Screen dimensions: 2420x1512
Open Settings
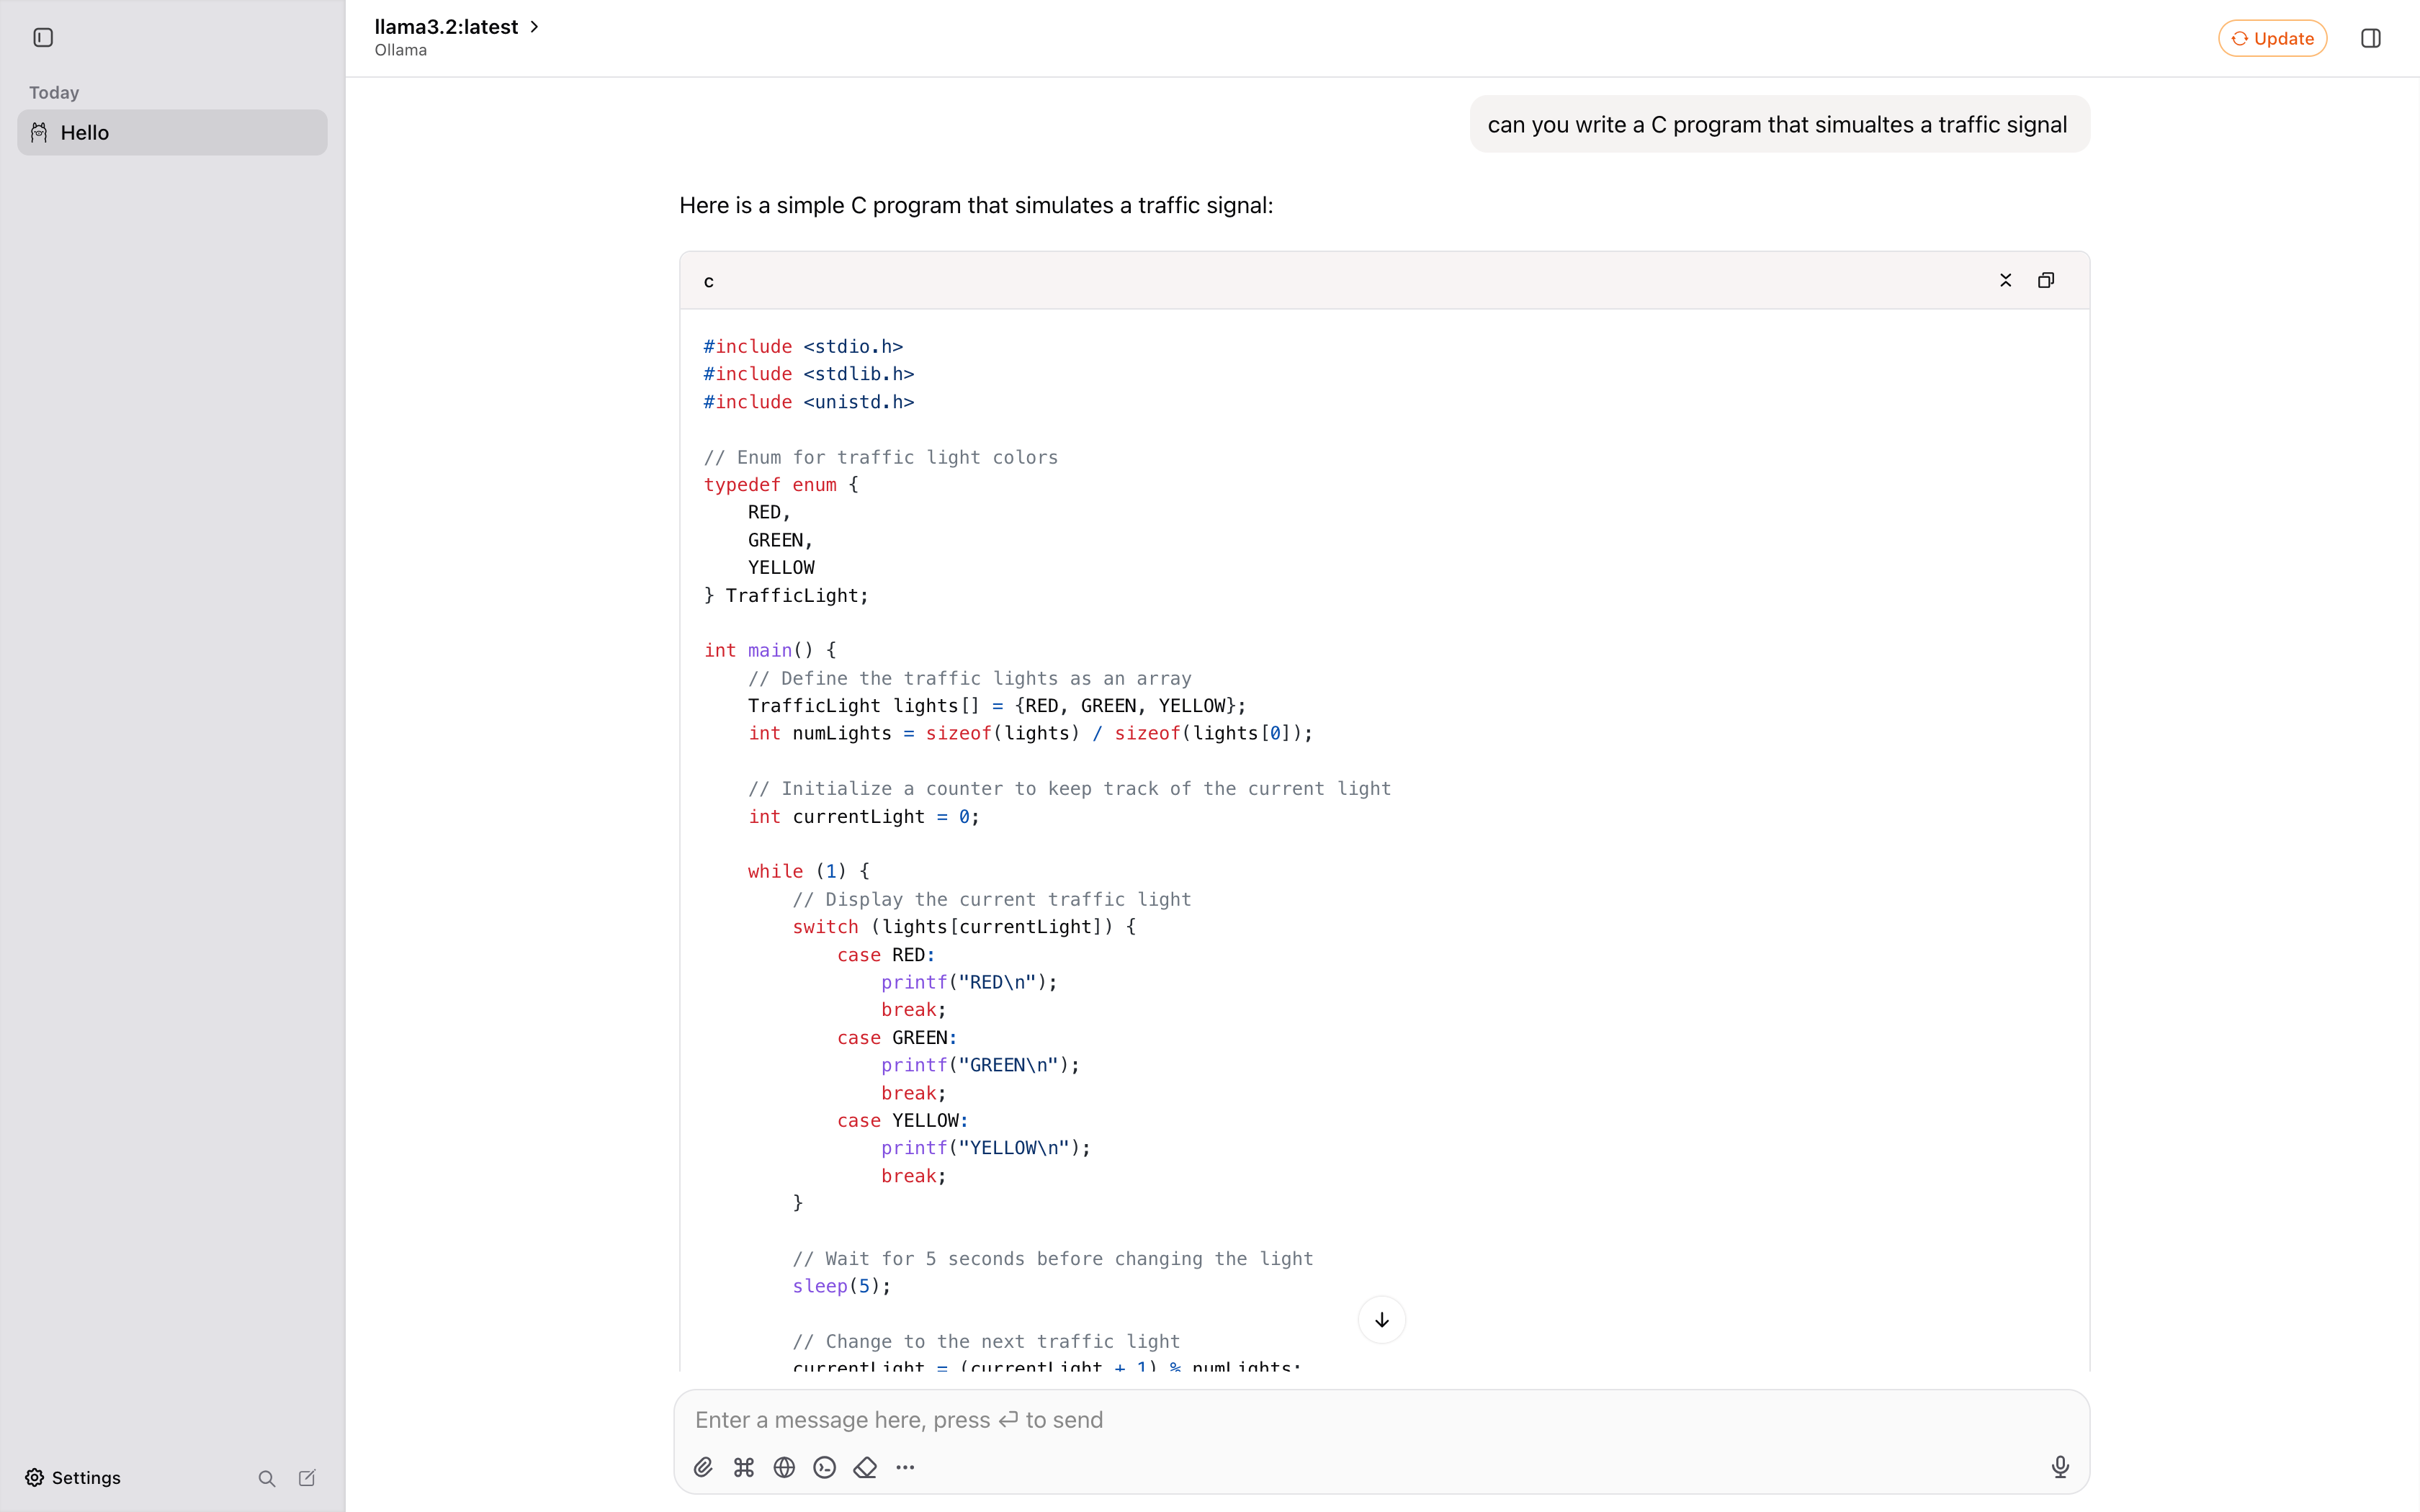tap(73, 1477)
